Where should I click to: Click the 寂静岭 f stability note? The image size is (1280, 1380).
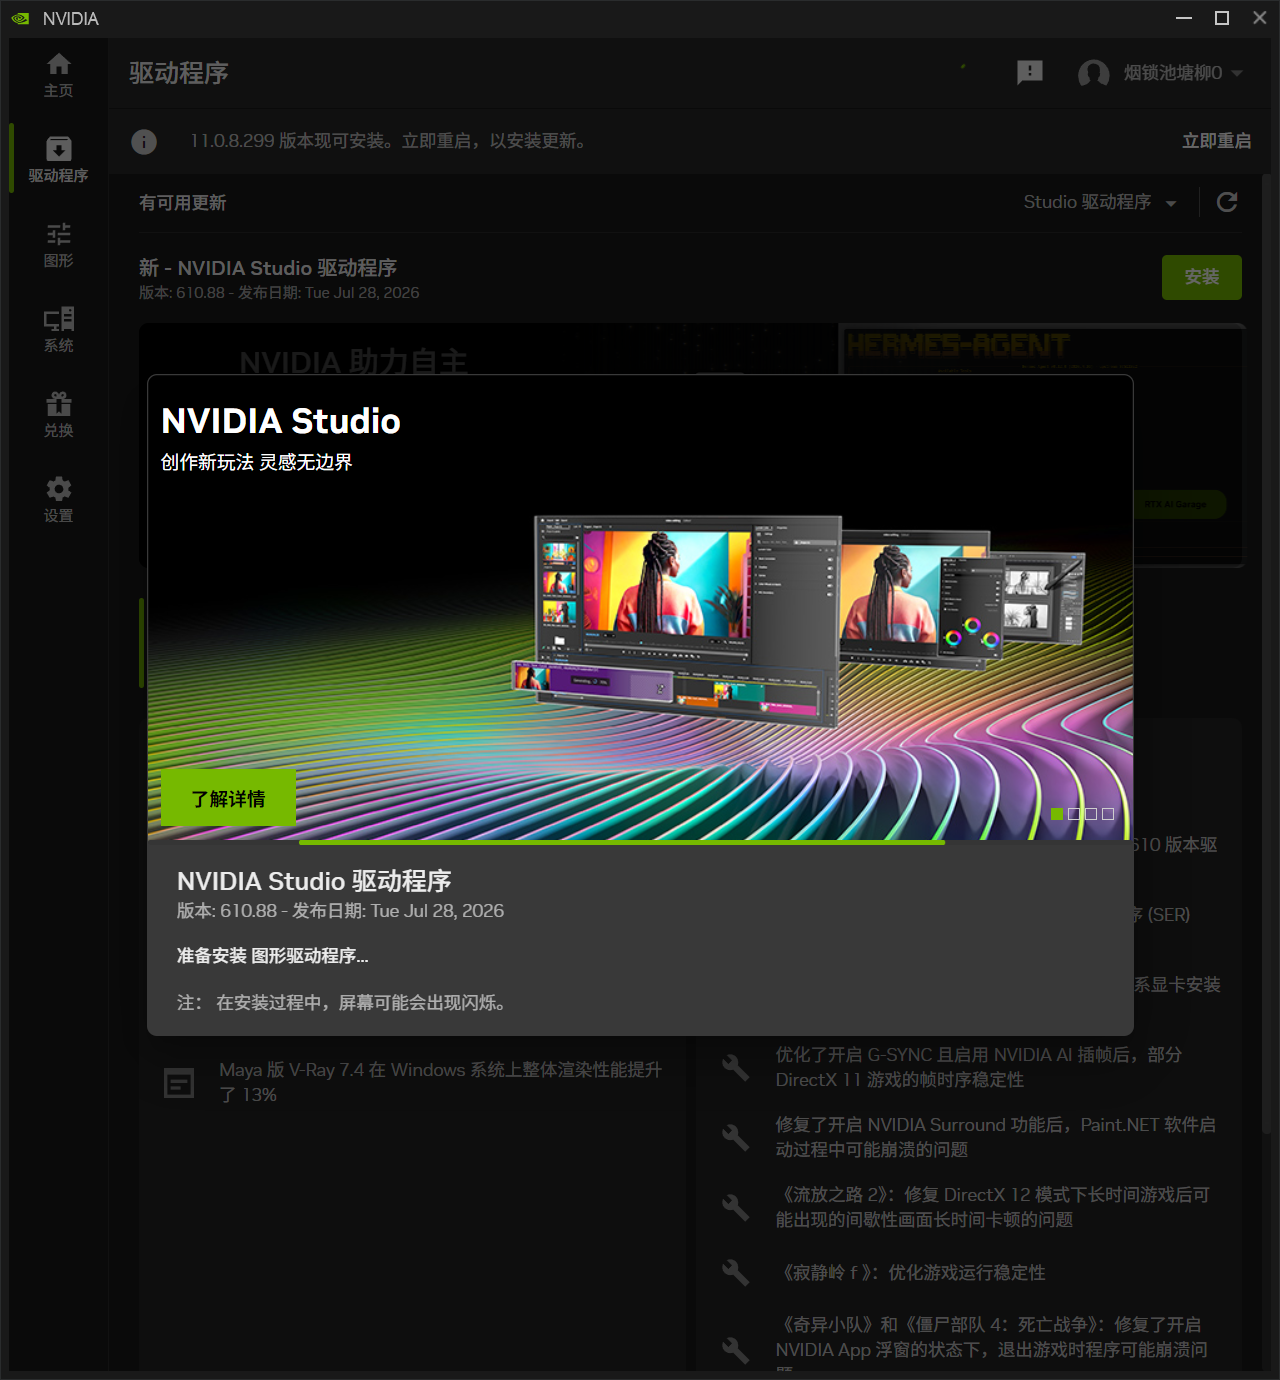click(911, 1272)
